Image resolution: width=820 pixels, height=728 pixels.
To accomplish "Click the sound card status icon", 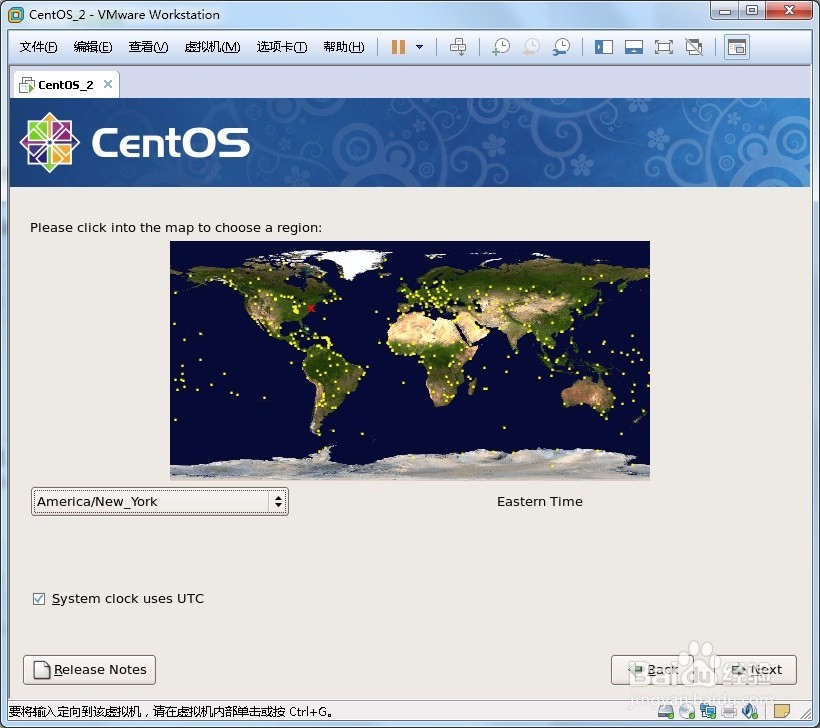I will point(749,712).
